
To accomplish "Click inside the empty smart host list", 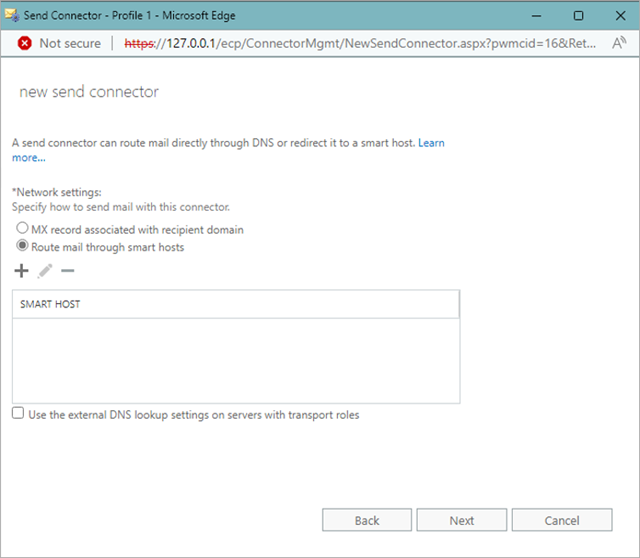I will [235, 360].
